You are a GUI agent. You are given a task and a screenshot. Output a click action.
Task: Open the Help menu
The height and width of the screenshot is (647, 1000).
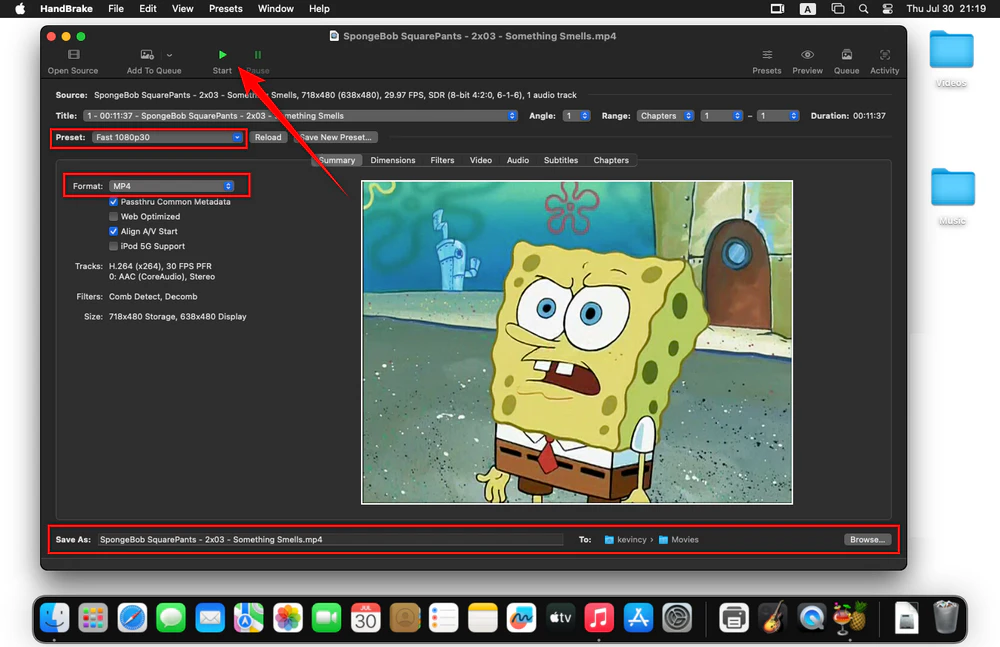coord(320,9)
